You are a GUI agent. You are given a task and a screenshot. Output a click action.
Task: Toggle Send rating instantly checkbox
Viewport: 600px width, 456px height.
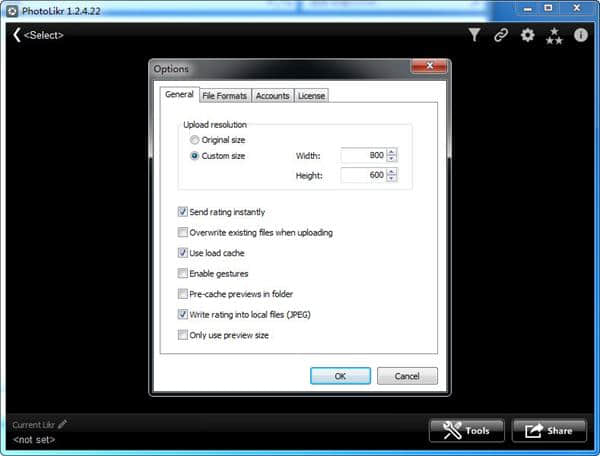tap(182, 212)
